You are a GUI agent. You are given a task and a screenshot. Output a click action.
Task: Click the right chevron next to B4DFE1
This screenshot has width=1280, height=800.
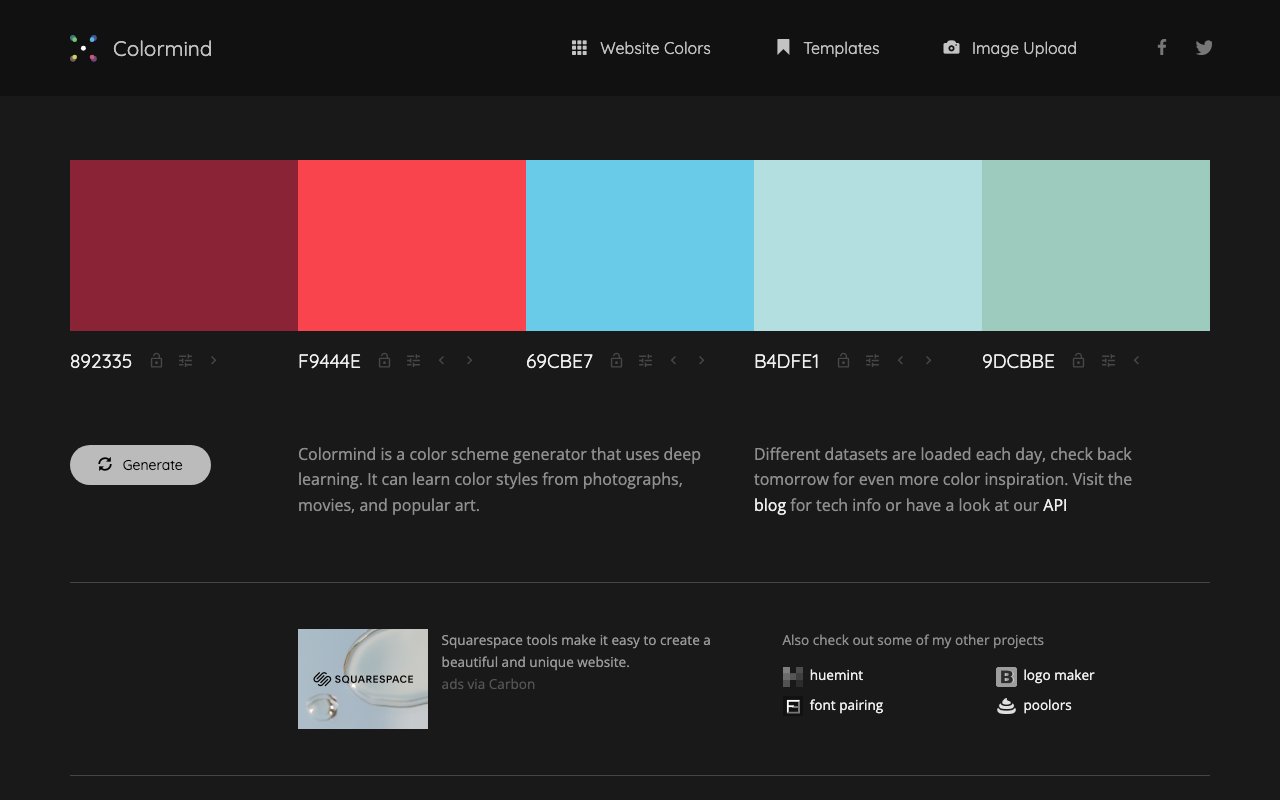coord(929,360)
